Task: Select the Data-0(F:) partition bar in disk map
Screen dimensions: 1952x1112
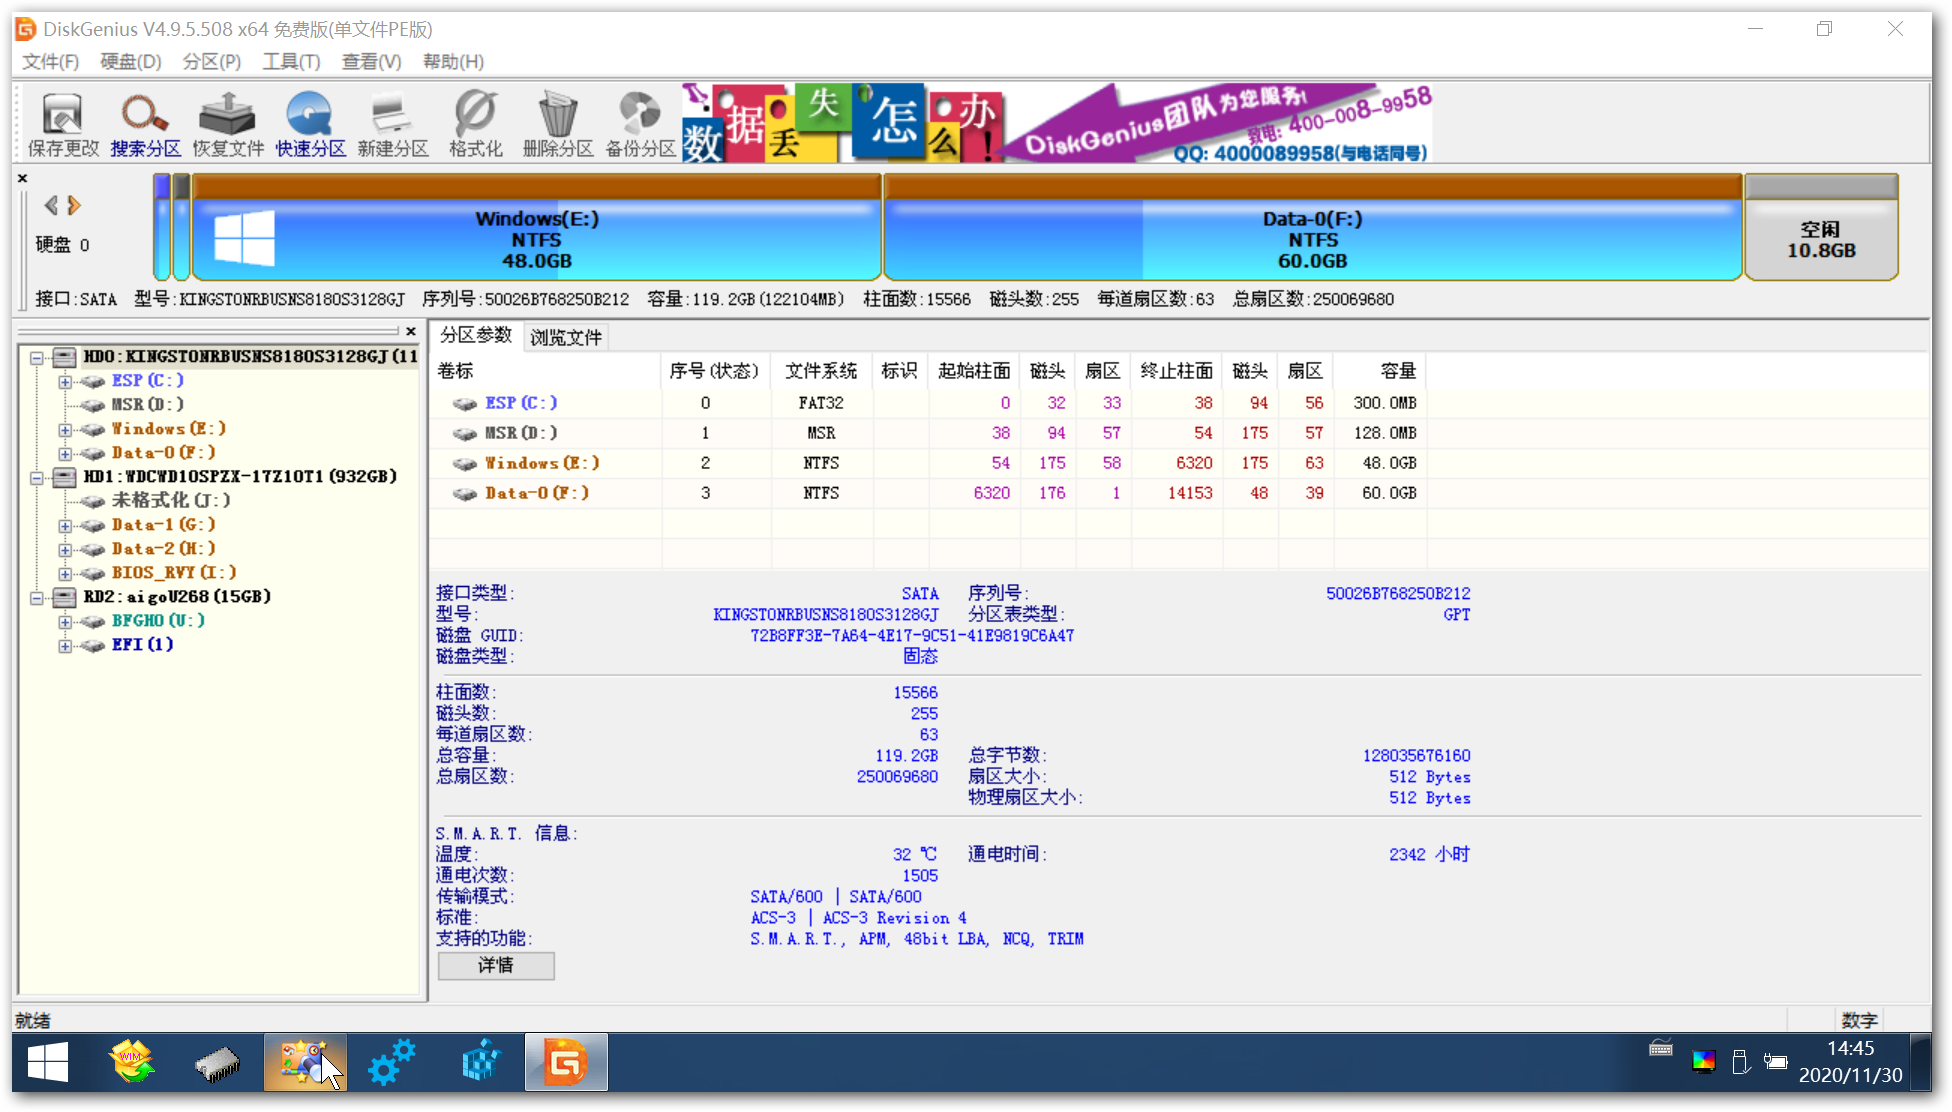Action: click(1312, 228)
